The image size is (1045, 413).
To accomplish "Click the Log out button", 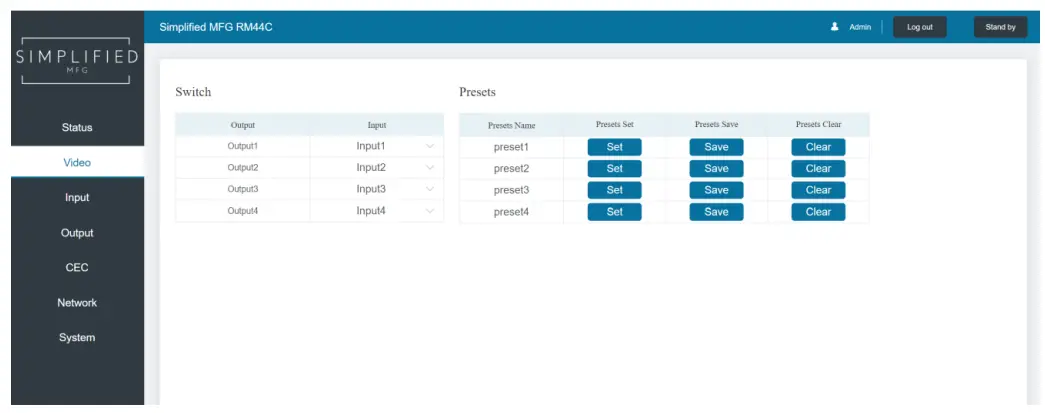I will pos(920,27).
